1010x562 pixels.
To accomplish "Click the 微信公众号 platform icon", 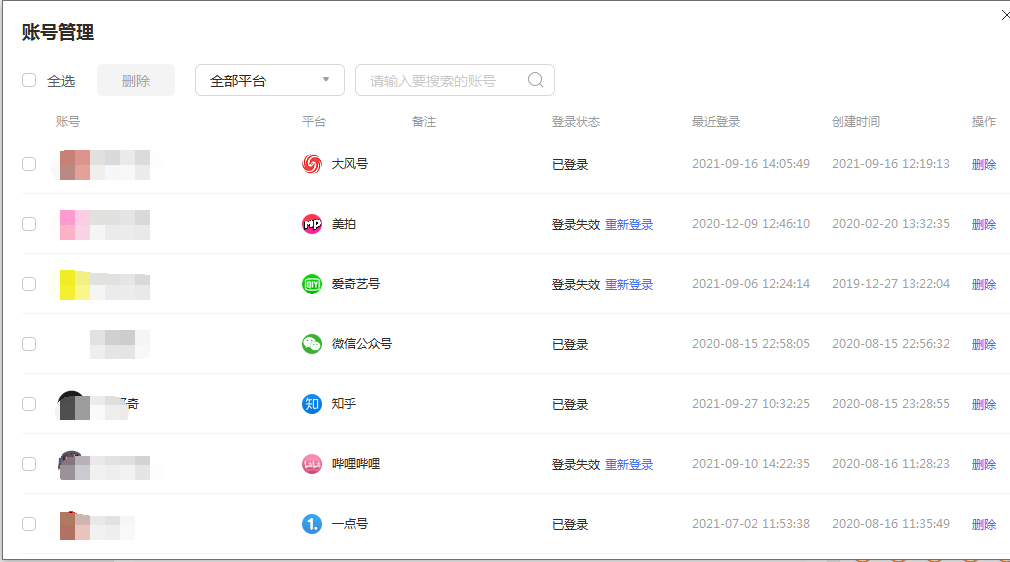I will [x=312, y=344].
